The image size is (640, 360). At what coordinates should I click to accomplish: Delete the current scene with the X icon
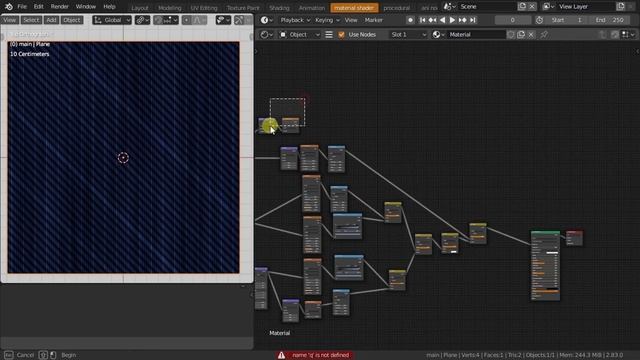pos(532,7)
